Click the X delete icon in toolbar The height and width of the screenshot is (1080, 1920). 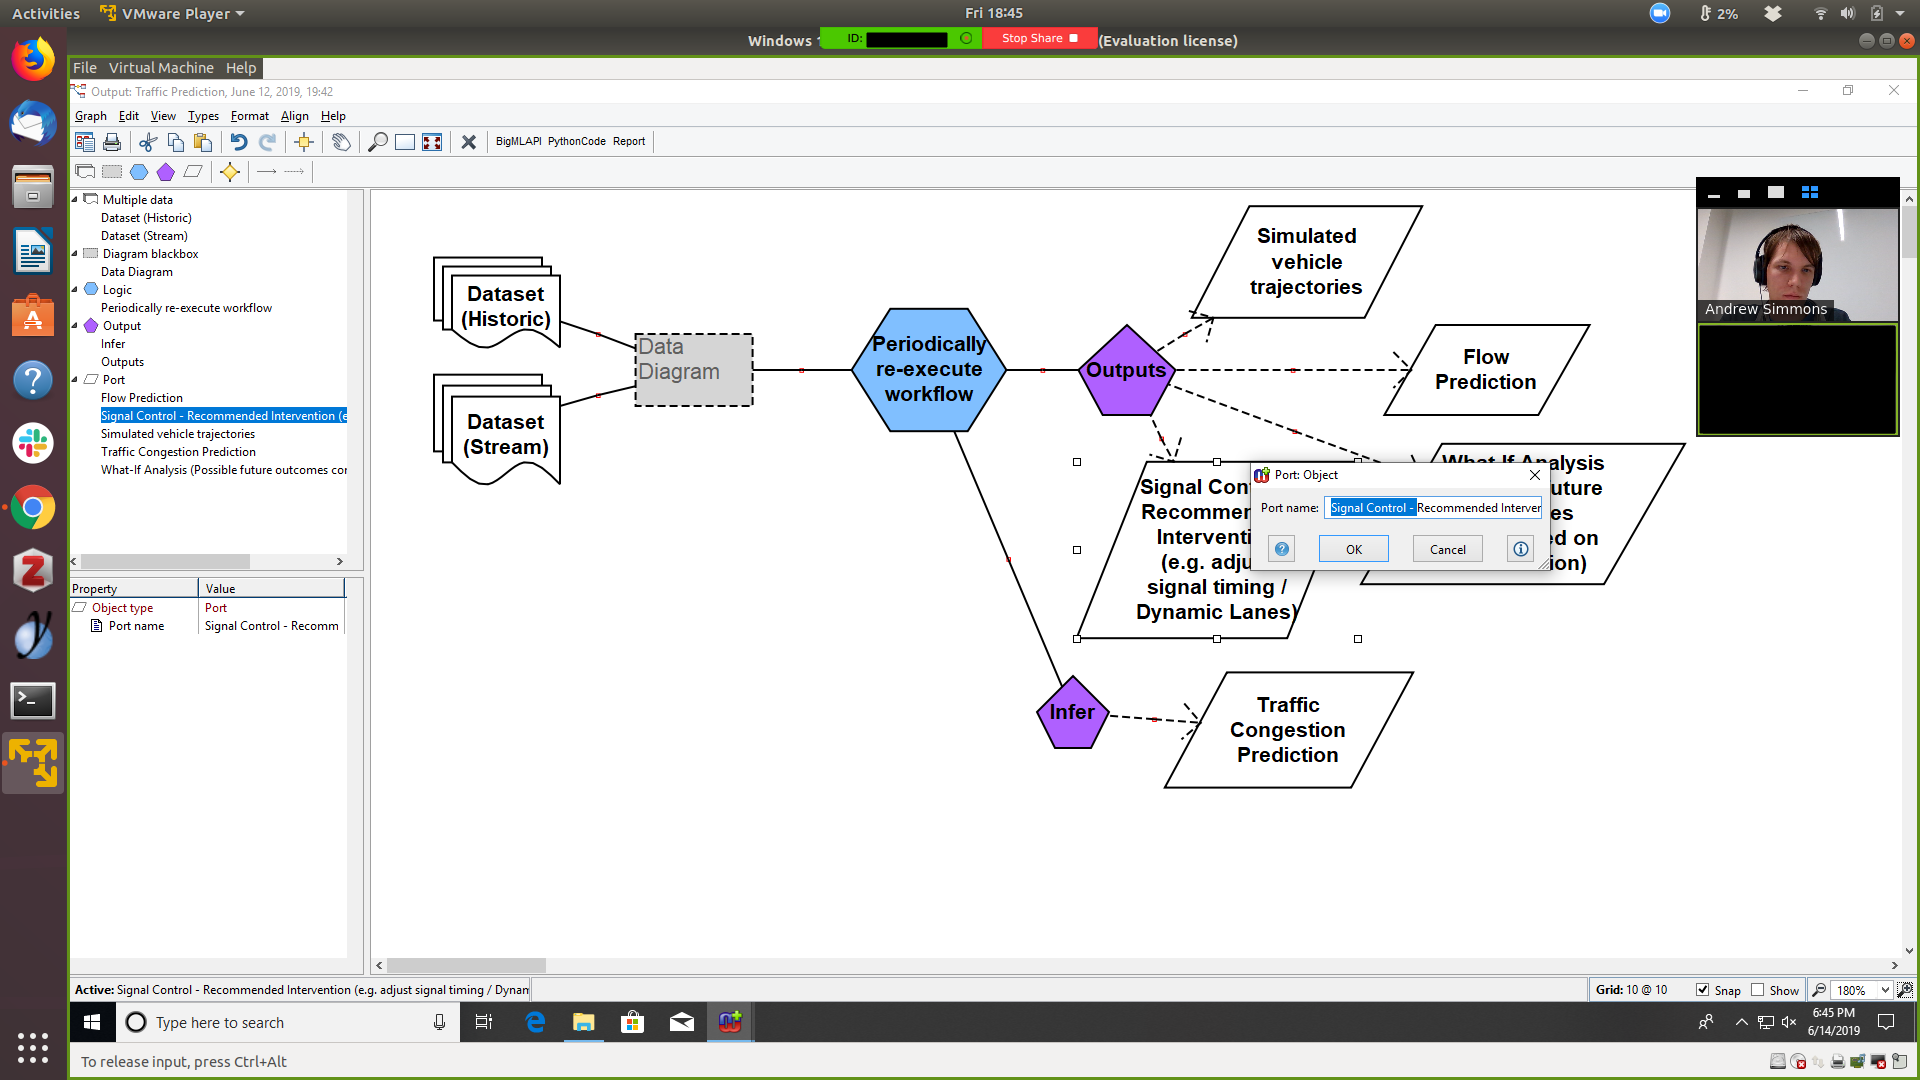click(x=468, y=142)
